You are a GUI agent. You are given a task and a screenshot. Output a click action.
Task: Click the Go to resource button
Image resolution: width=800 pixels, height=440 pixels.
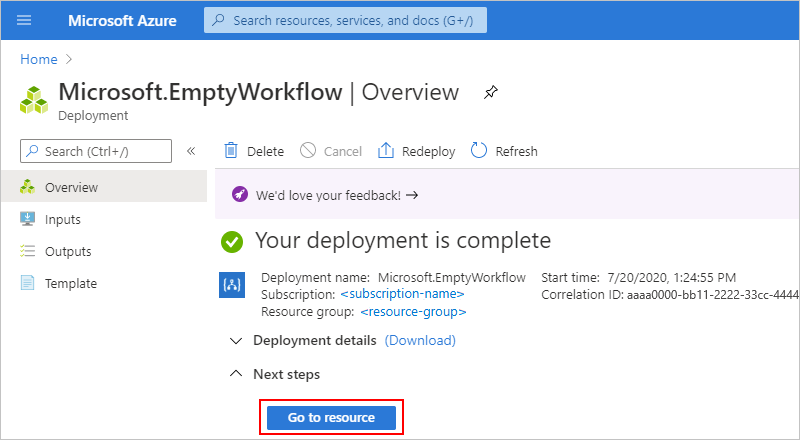(x=331, y=417)
